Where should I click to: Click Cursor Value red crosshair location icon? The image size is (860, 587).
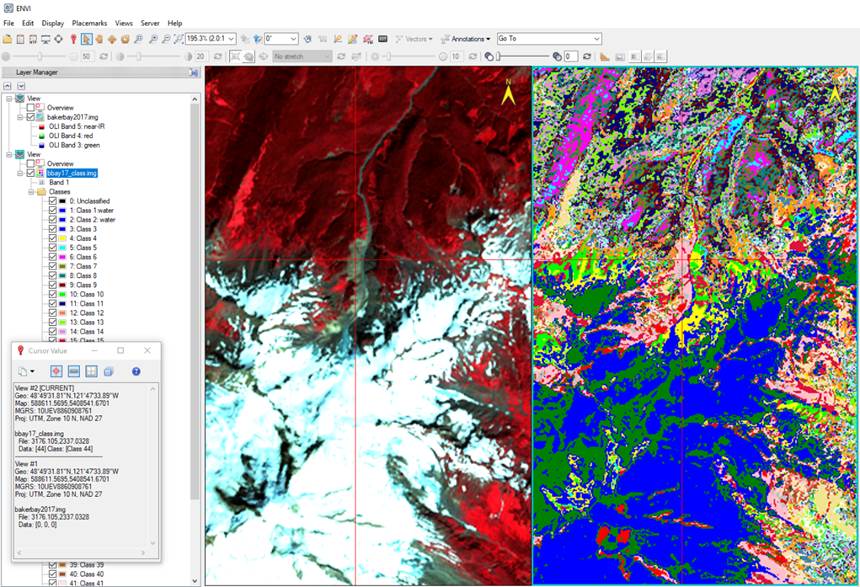(x=56, y=371)
